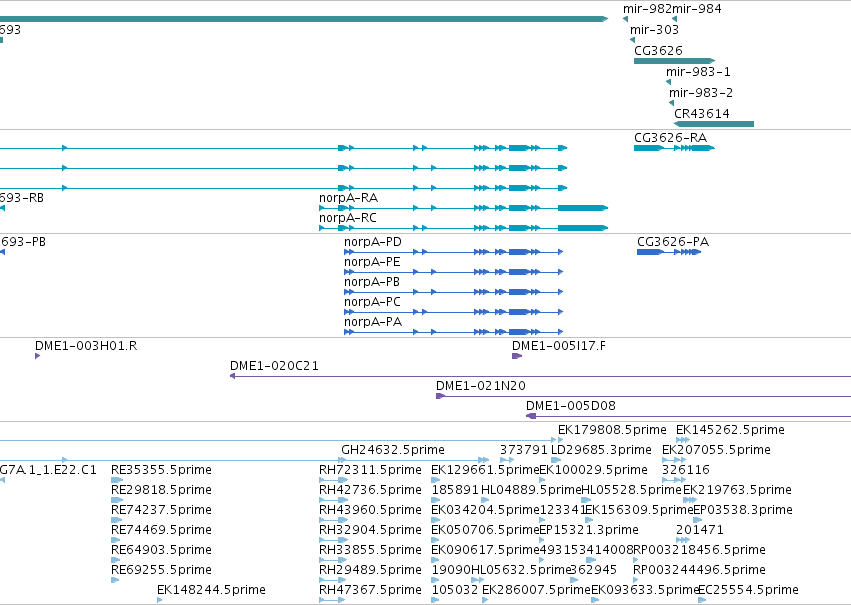The width and height of the screenshot is (851, 605).
Task: Open EST RE35355.5prime
Action: click(x=161, y=470)
